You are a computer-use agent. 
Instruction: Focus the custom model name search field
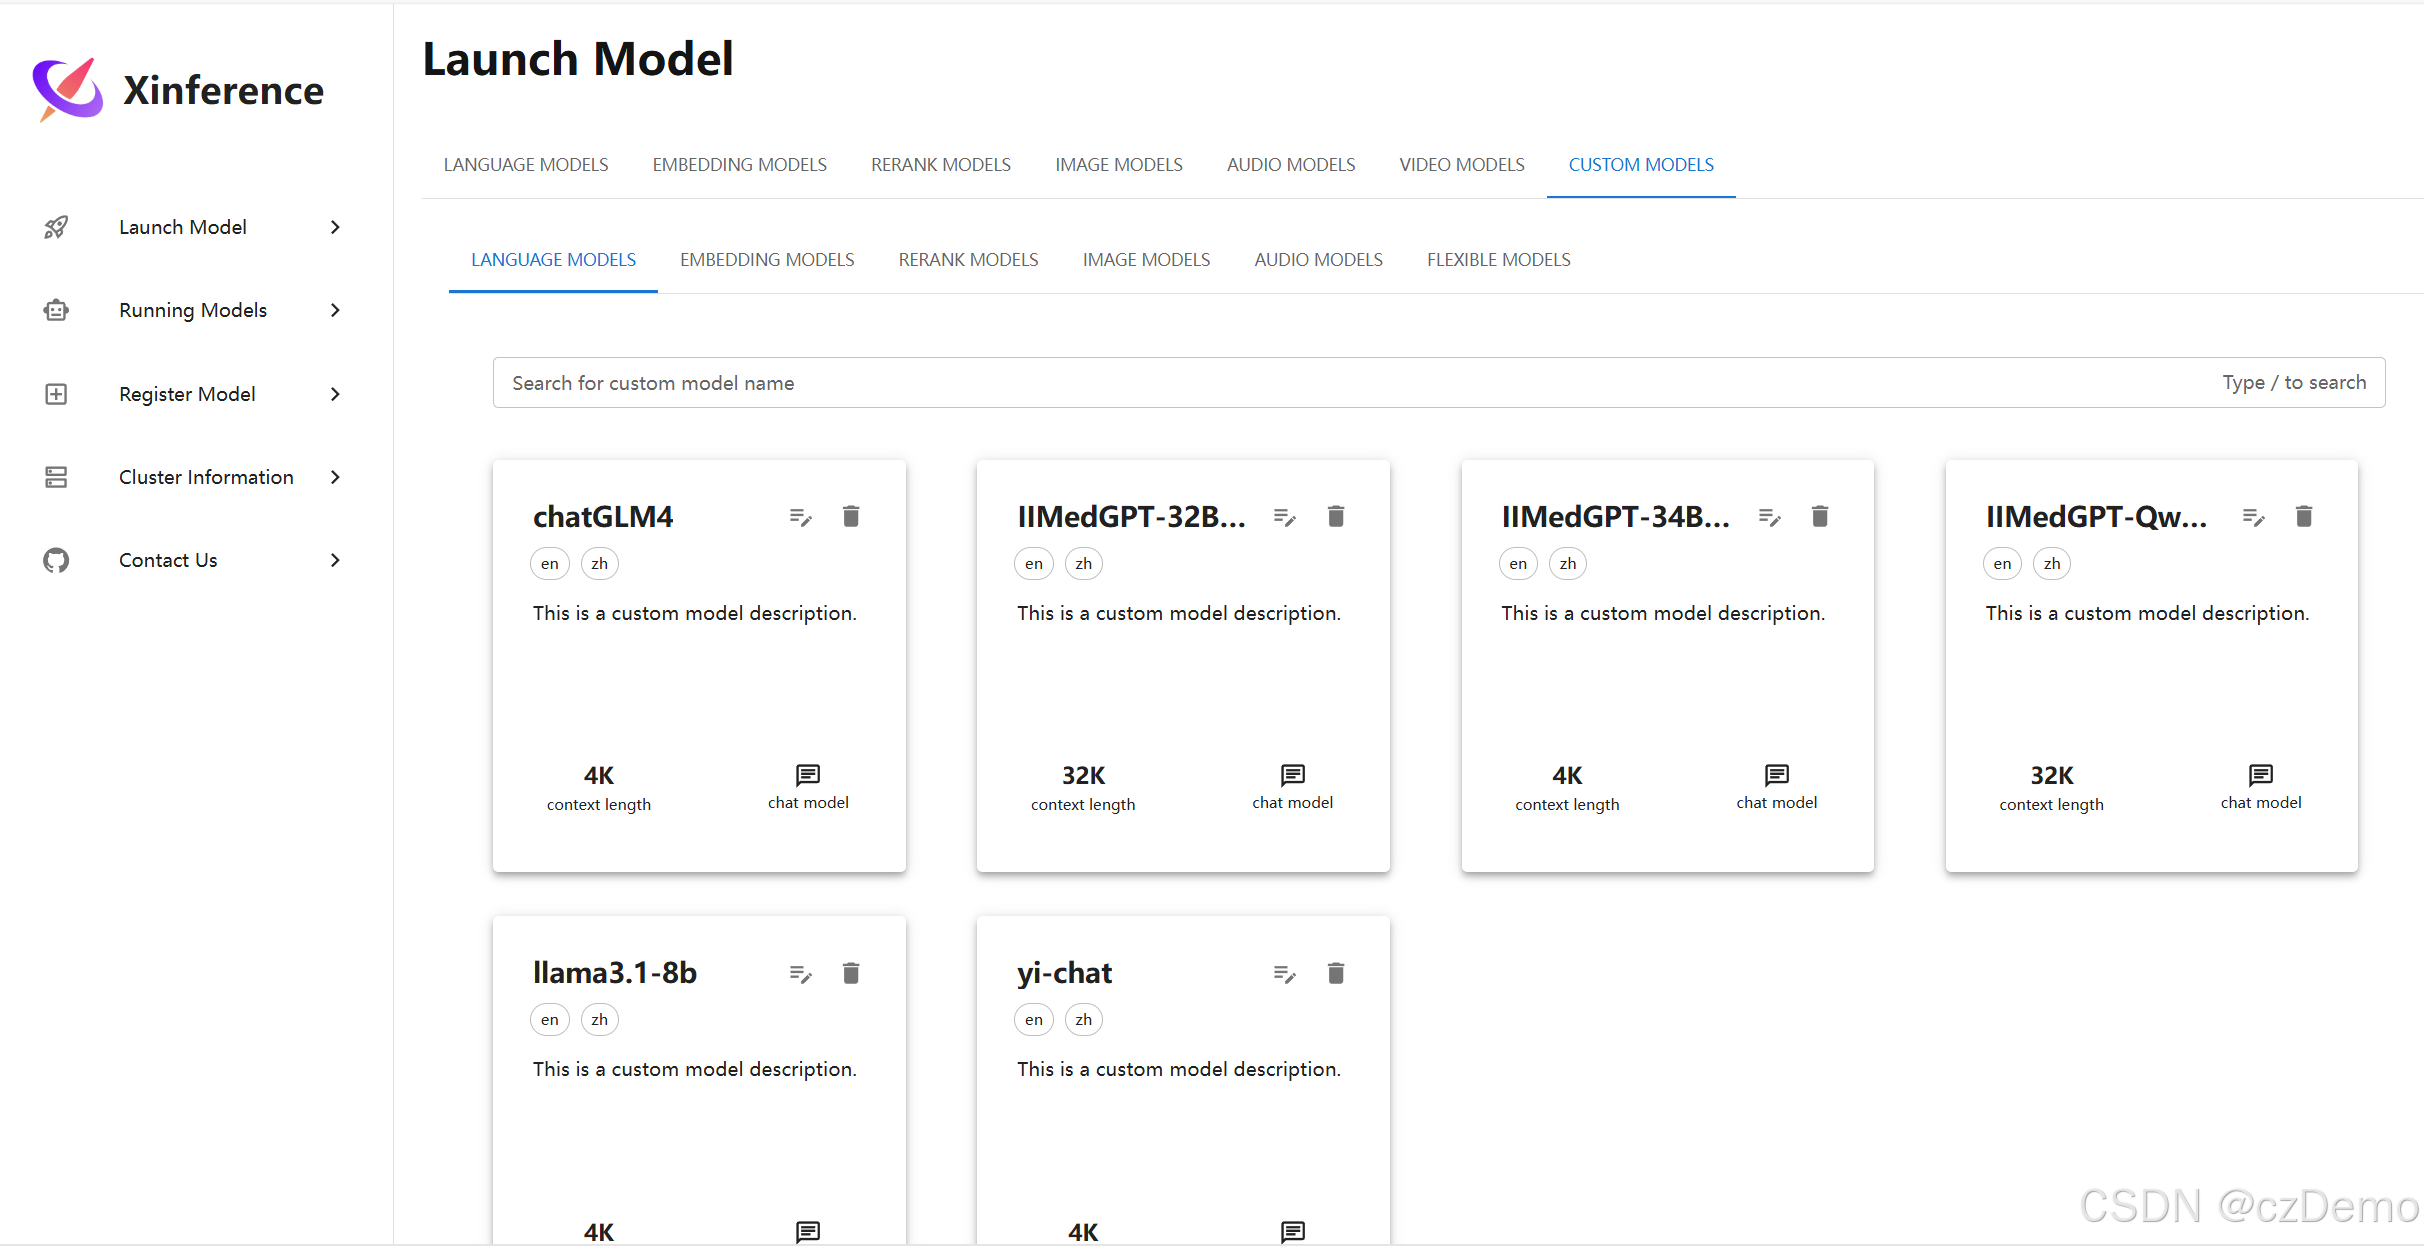(x=1439, y=383)
